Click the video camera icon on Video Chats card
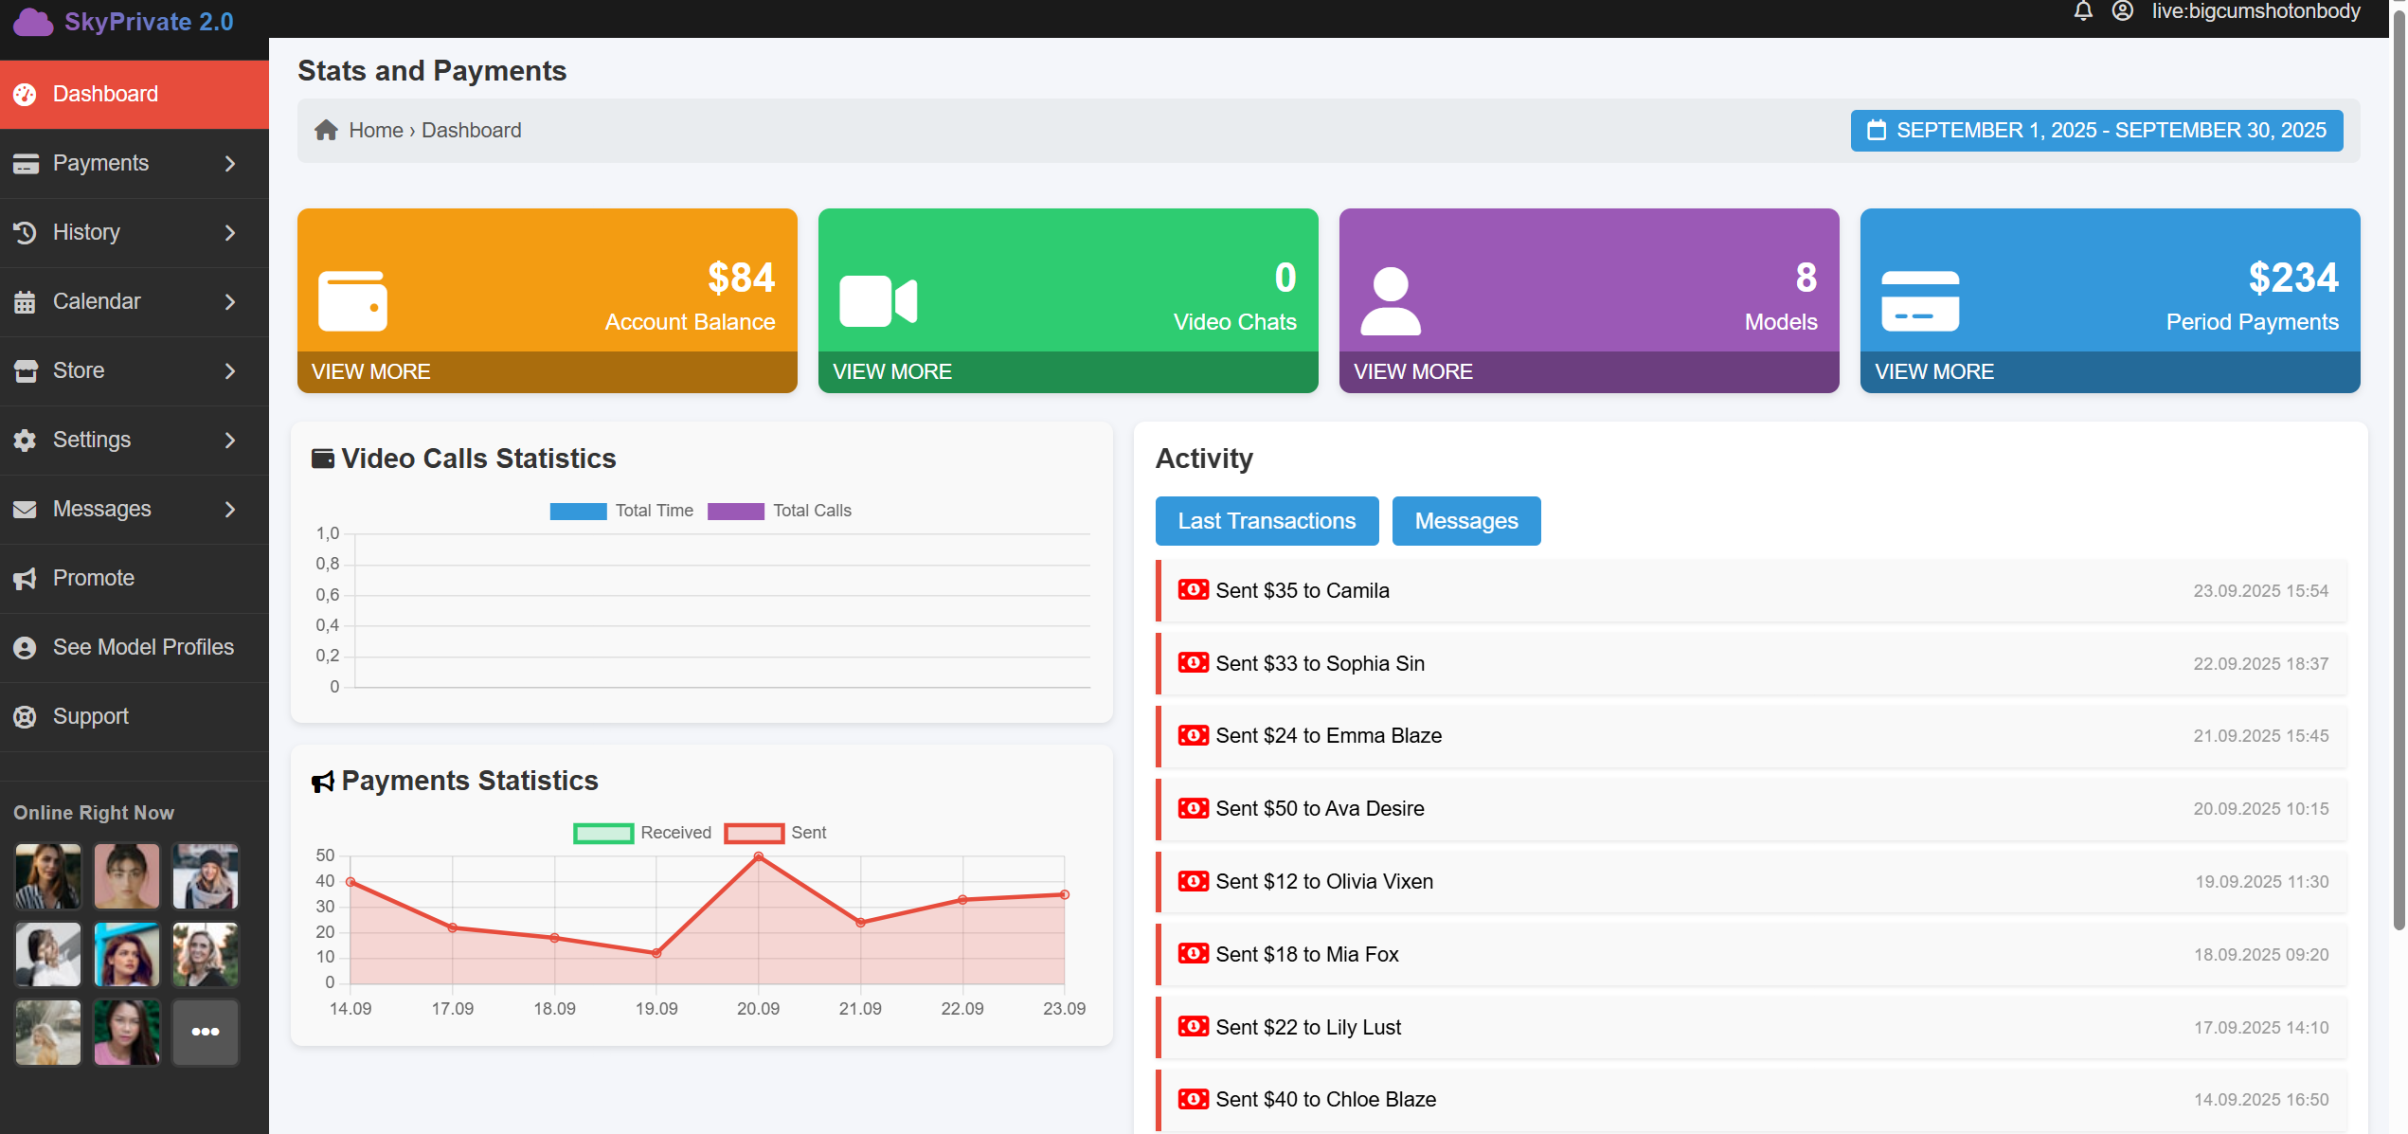Viewport: 2408px width, 1134px height. (x=877, y=300)
